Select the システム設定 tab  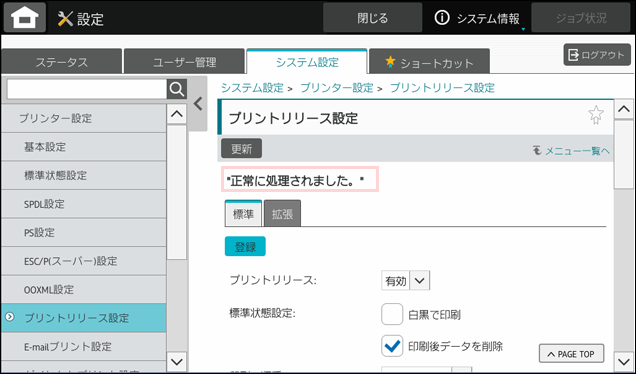(307, 62)
